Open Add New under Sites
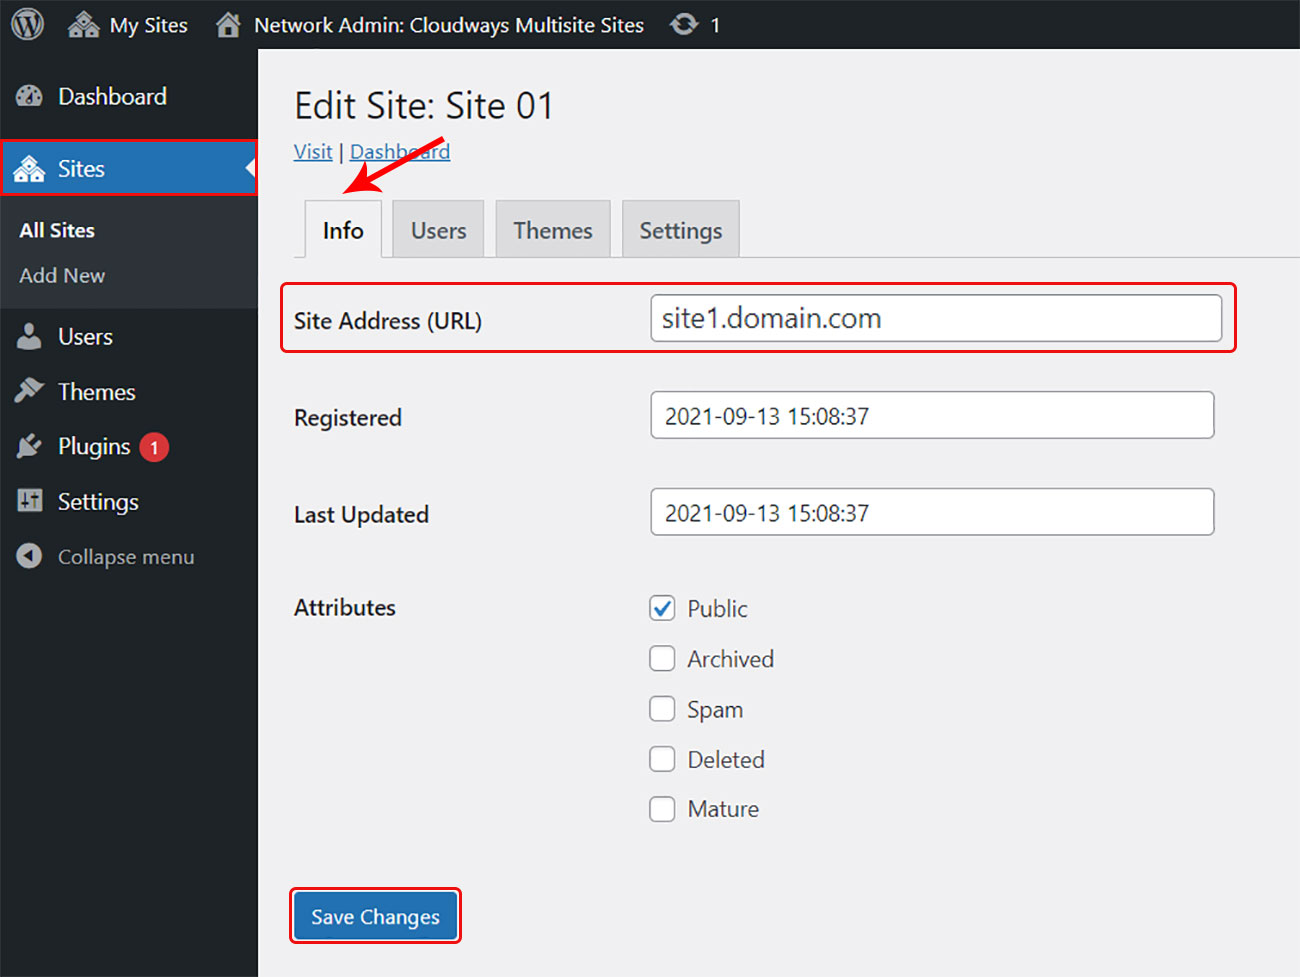1300x977 pixels. pyautogui.click(x=62, y=275)
